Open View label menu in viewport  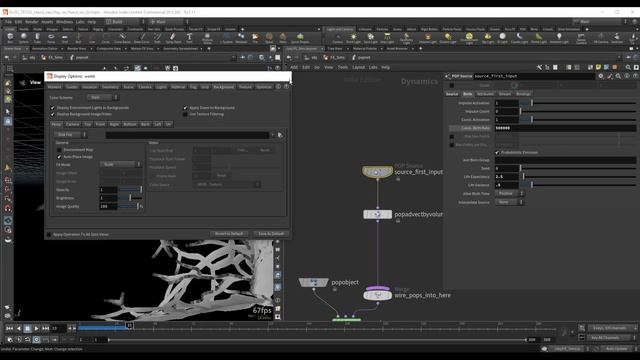coord(35,82)
